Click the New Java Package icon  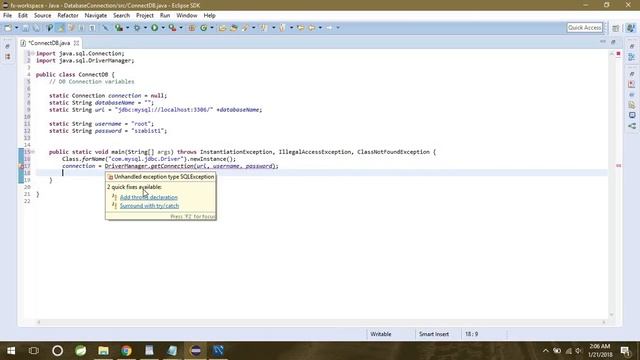click(191, 28)
